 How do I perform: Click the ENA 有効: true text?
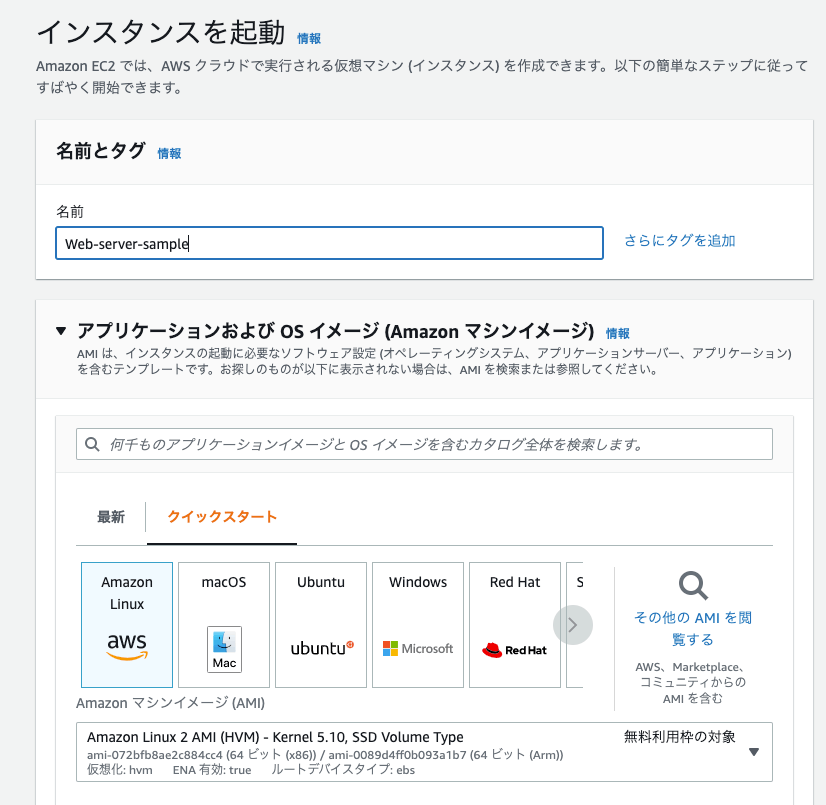(212, 770)
